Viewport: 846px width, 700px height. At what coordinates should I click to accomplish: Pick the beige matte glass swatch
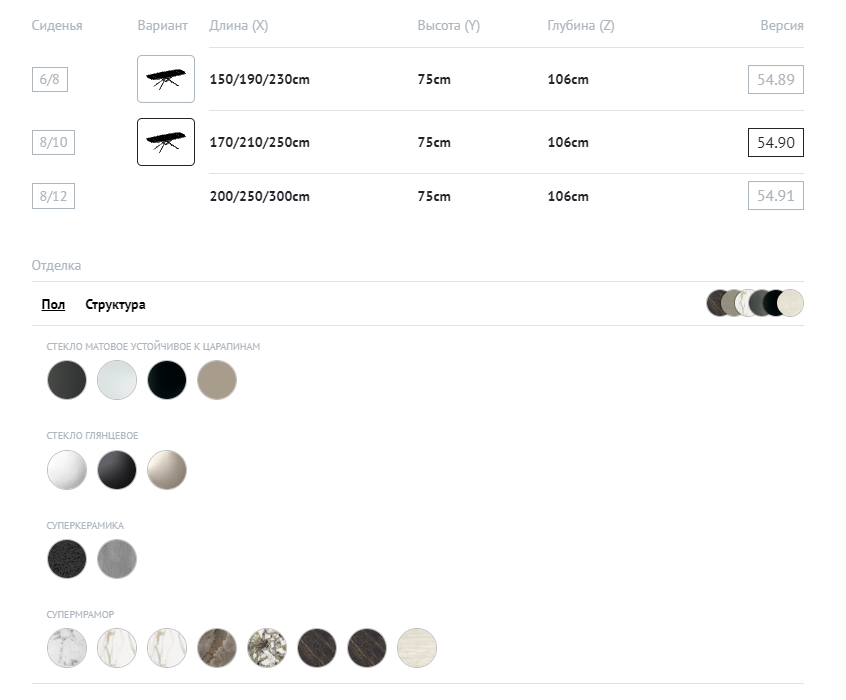217,380
